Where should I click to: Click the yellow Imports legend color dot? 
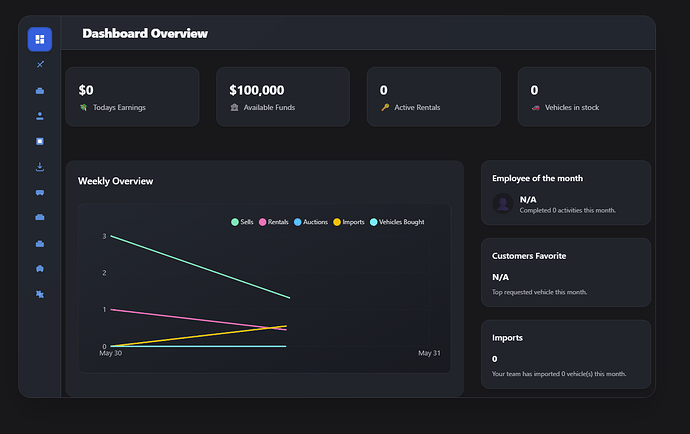(x=337, y=222)
